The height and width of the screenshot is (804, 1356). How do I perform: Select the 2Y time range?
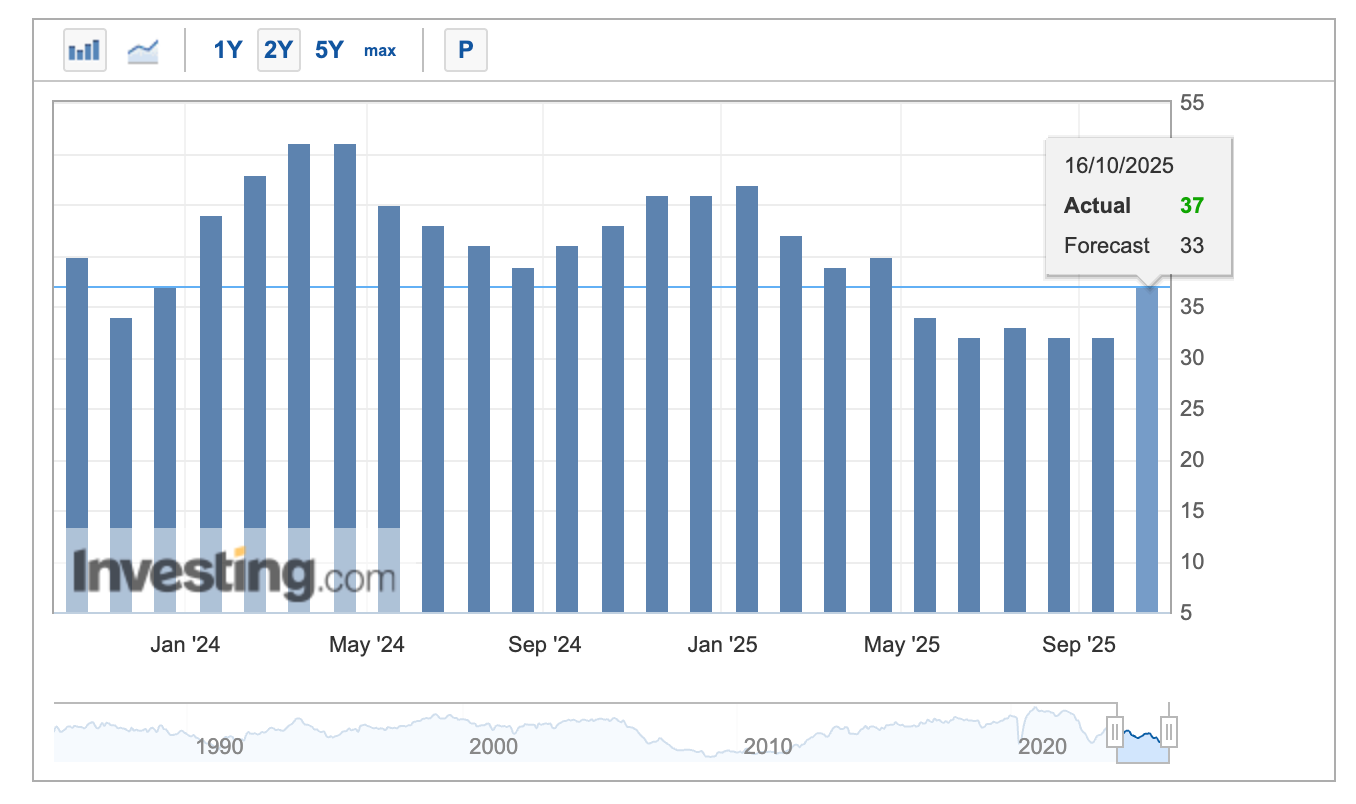(x=279, y=50)
